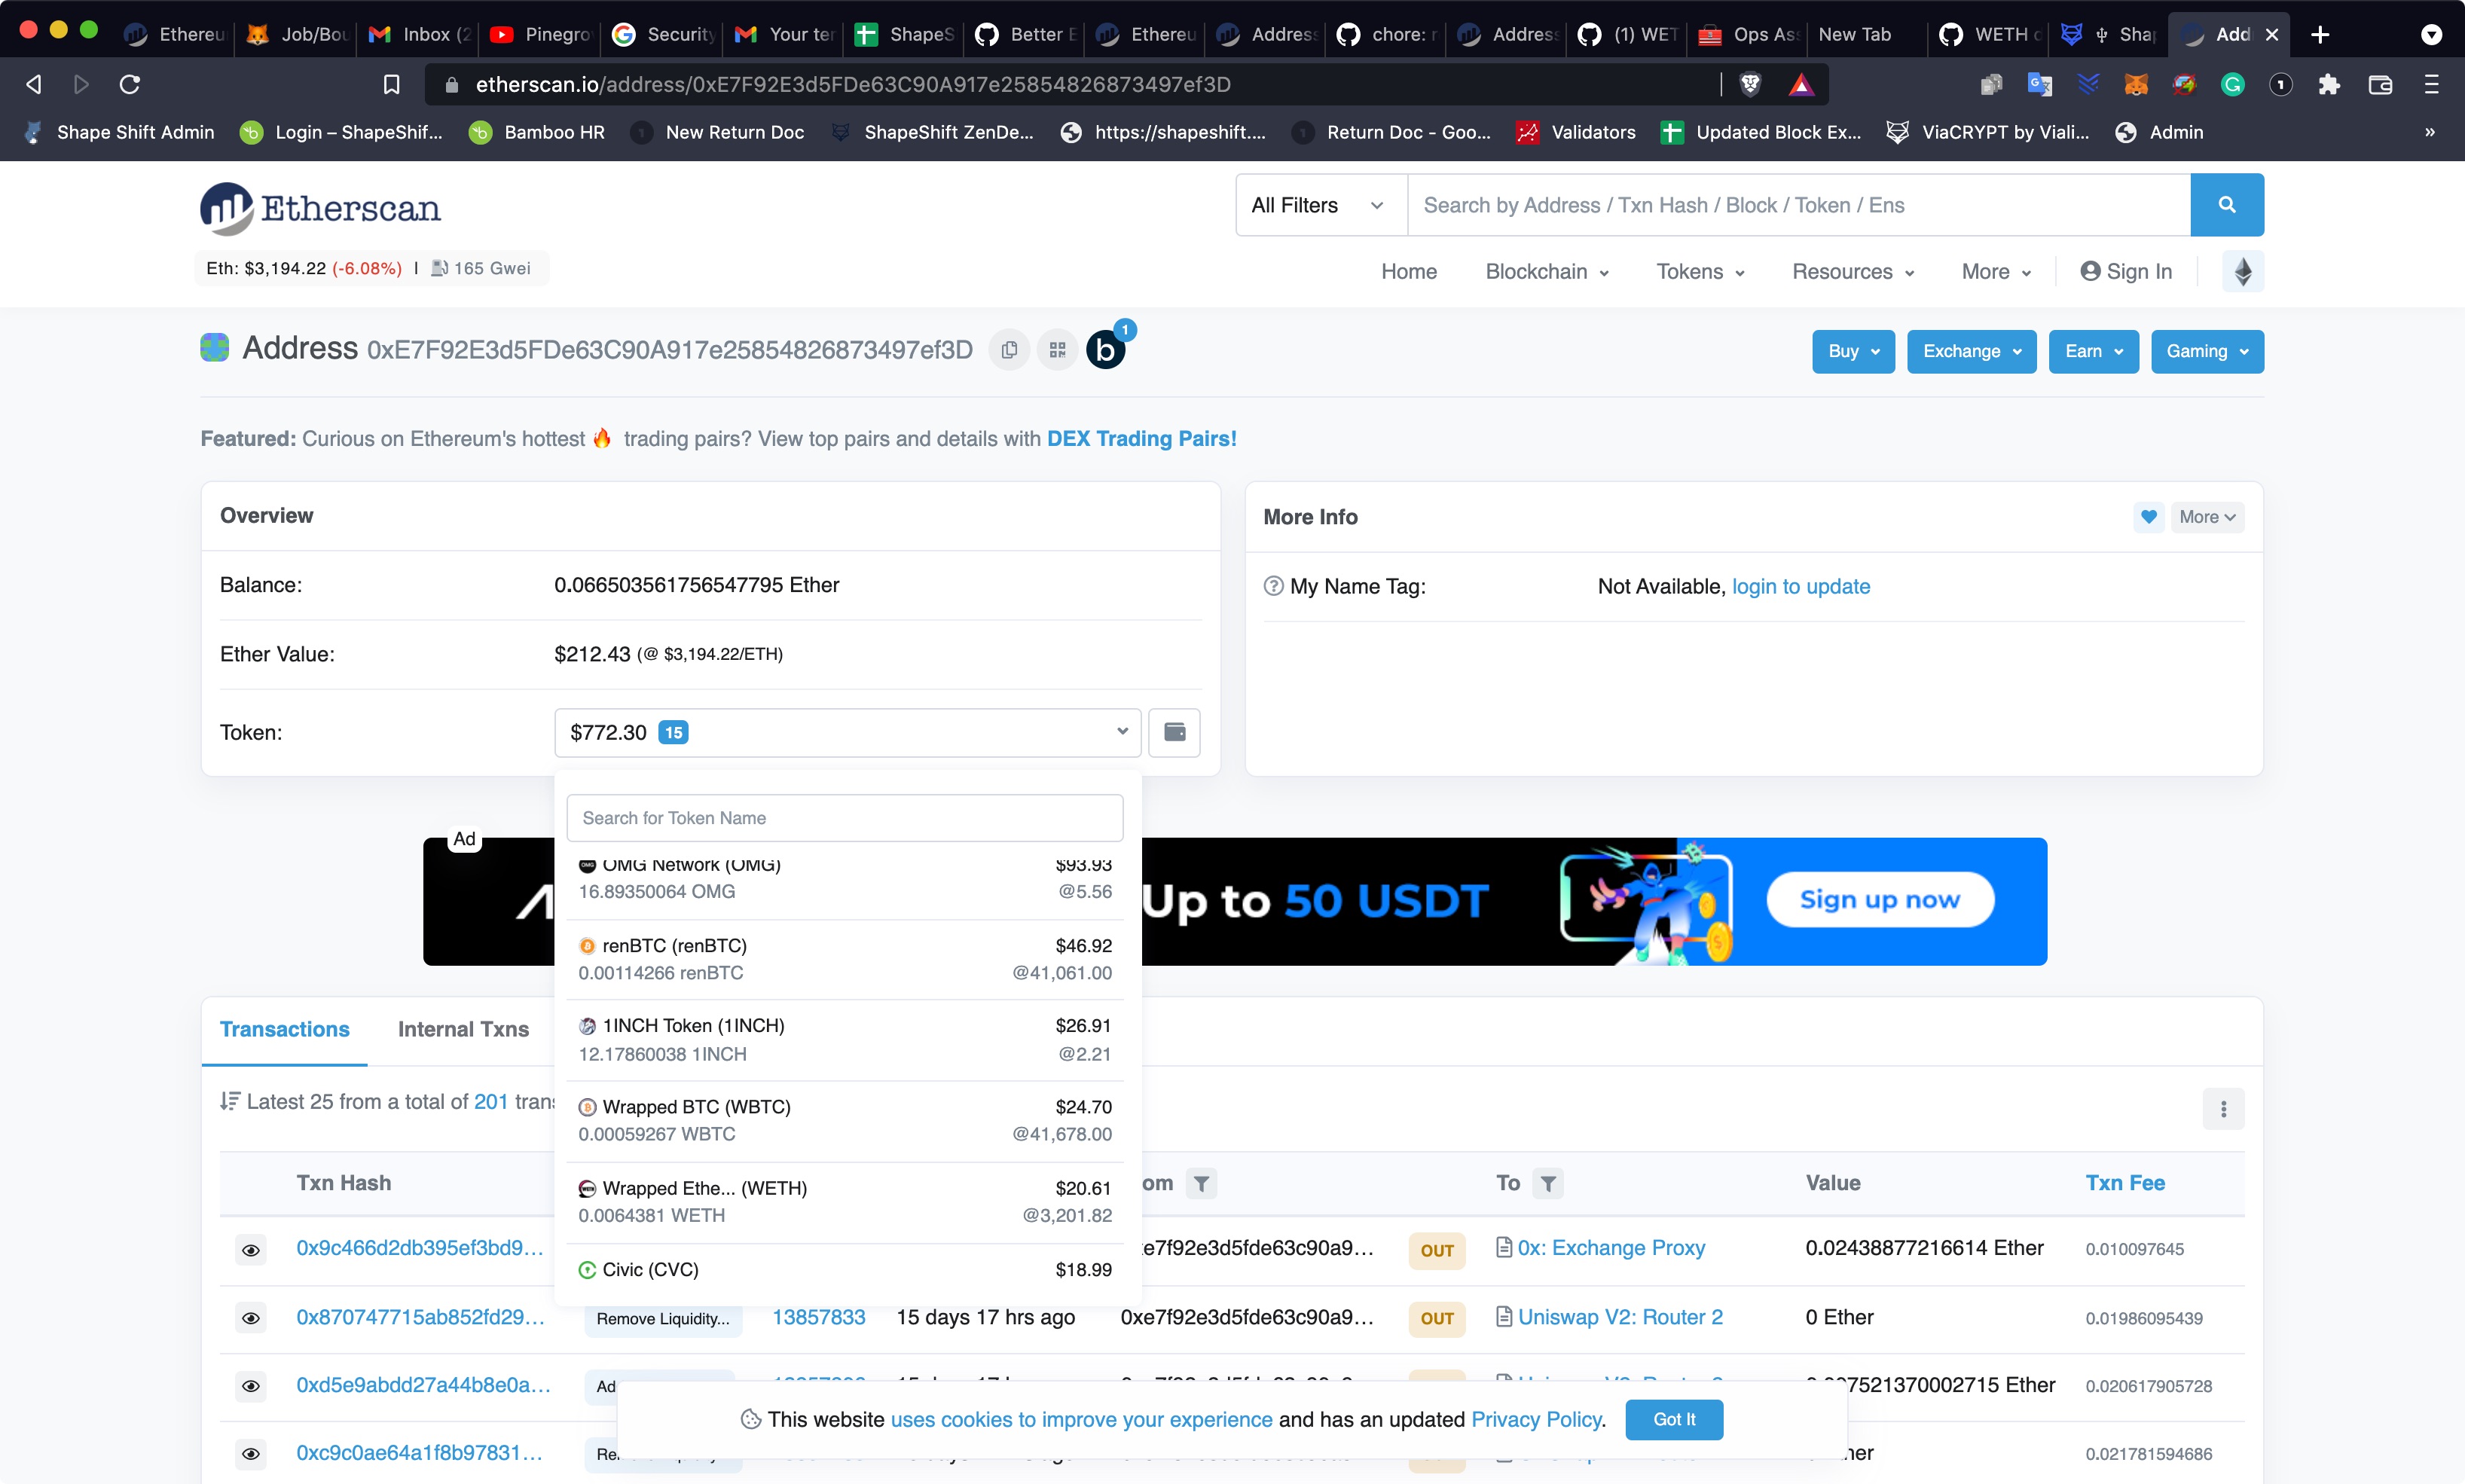
Task: Collapse the $772.30 token holdings dropdown
Action: pos(1120,732)
